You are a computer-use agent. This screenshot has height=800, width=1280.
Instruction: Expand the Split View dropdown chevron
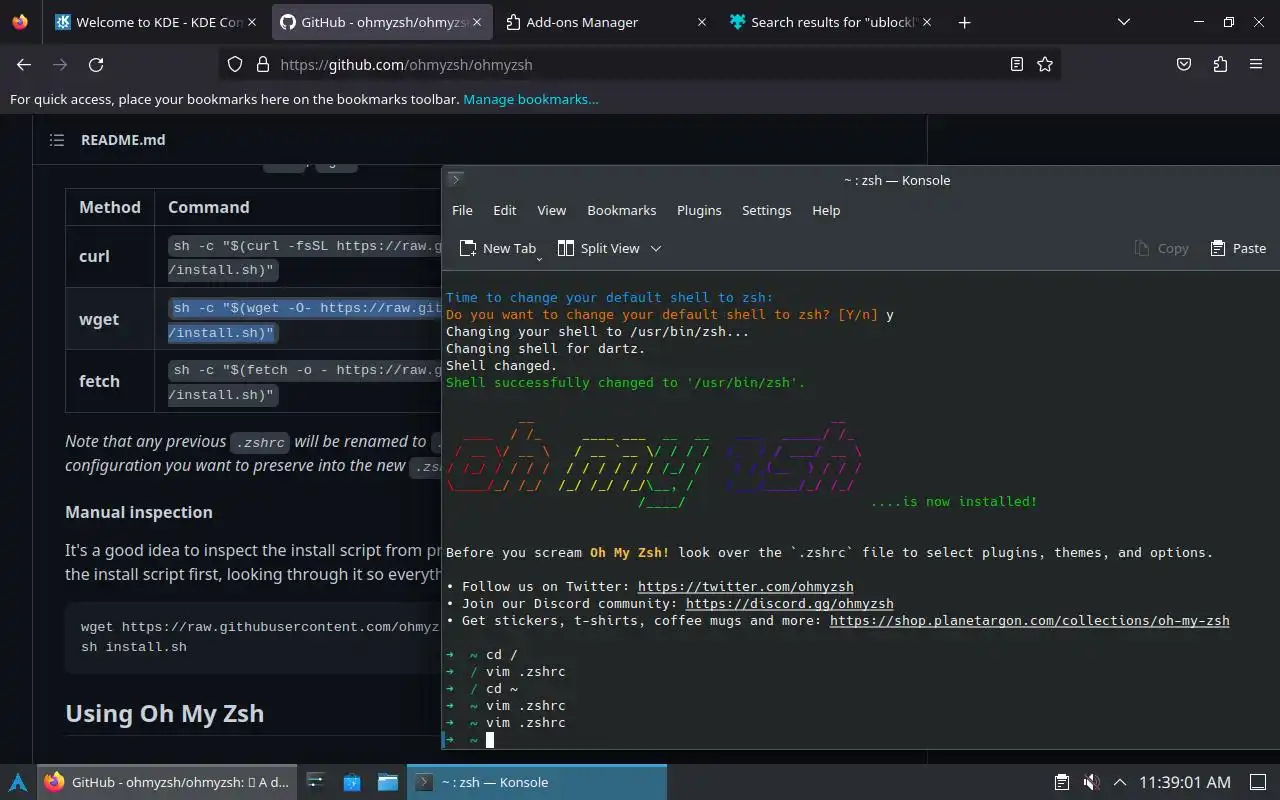[656, 248]
